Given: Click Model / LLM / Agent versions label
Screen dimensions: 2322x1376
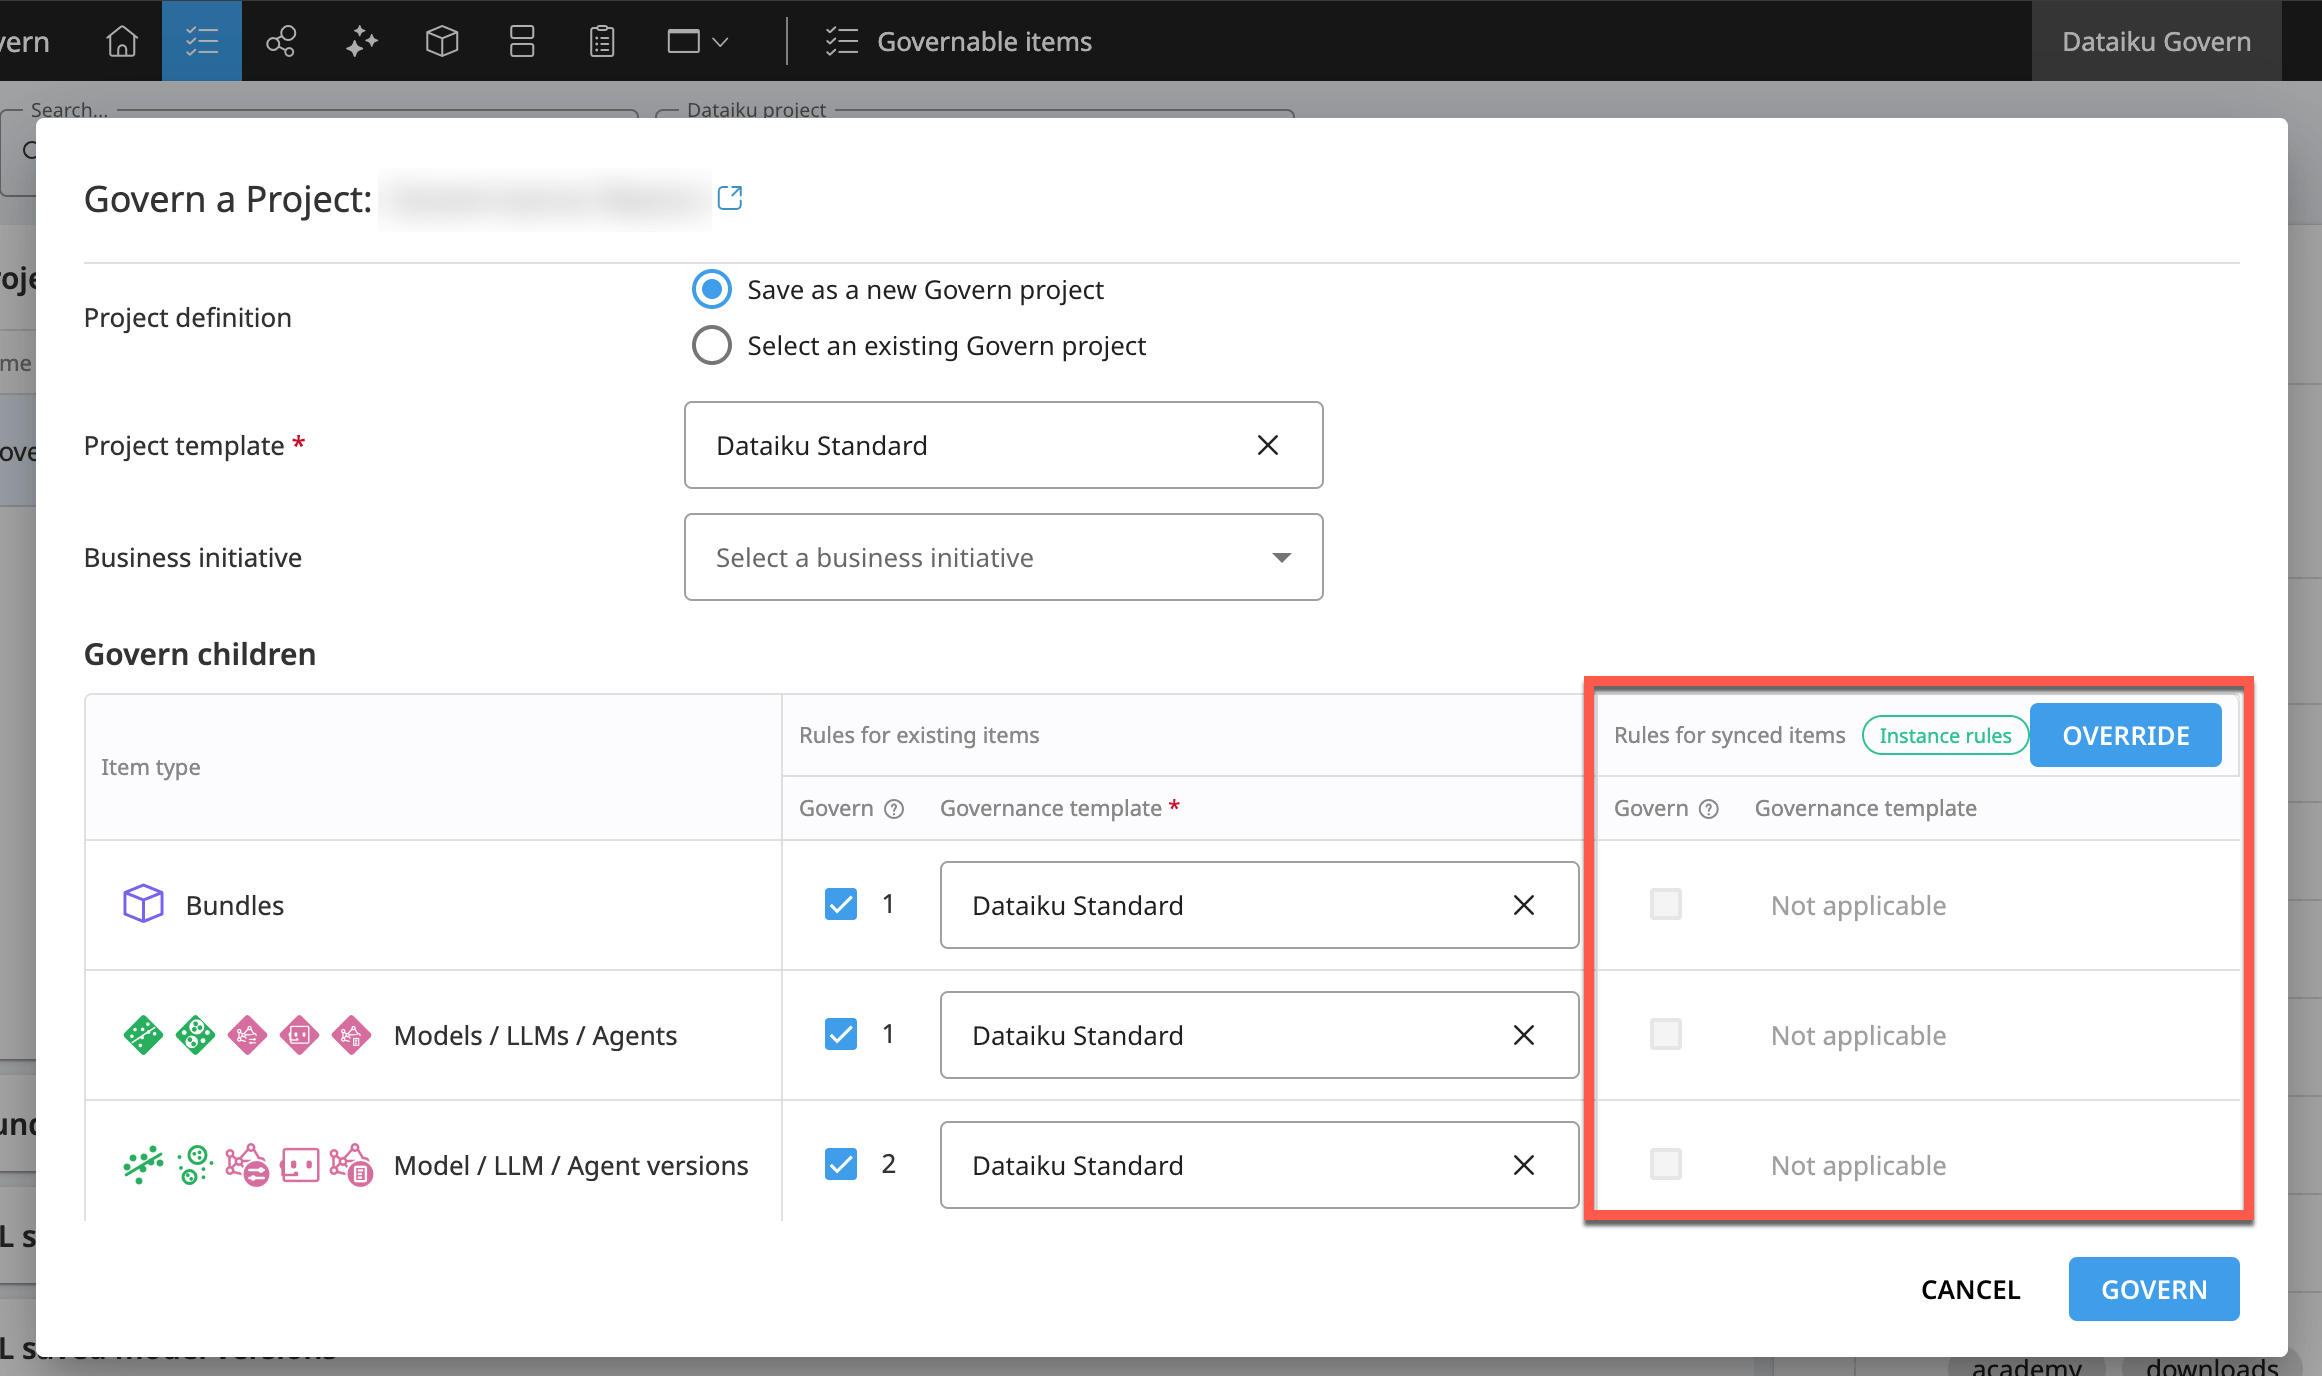Looking at the screenshot, I should (571, 1165).
